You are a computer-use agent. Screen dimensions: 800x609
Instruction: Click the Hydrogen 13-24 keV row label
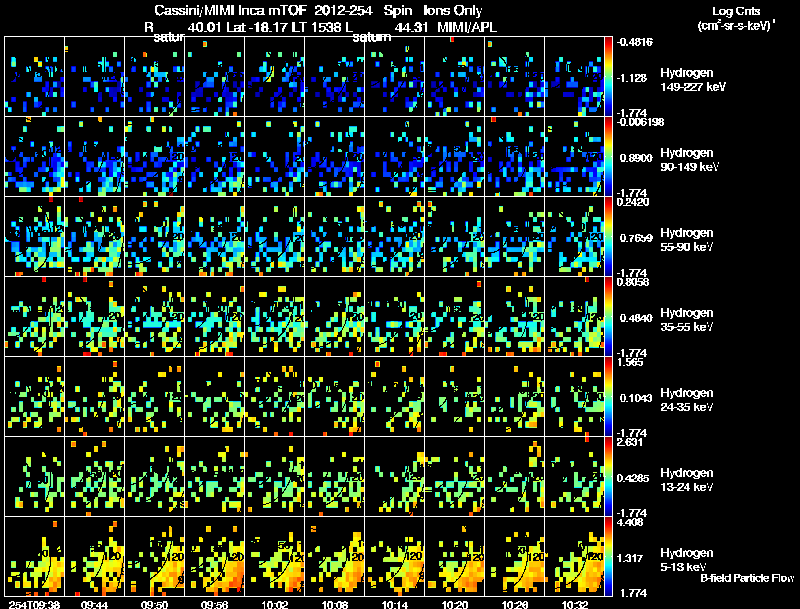687,480
